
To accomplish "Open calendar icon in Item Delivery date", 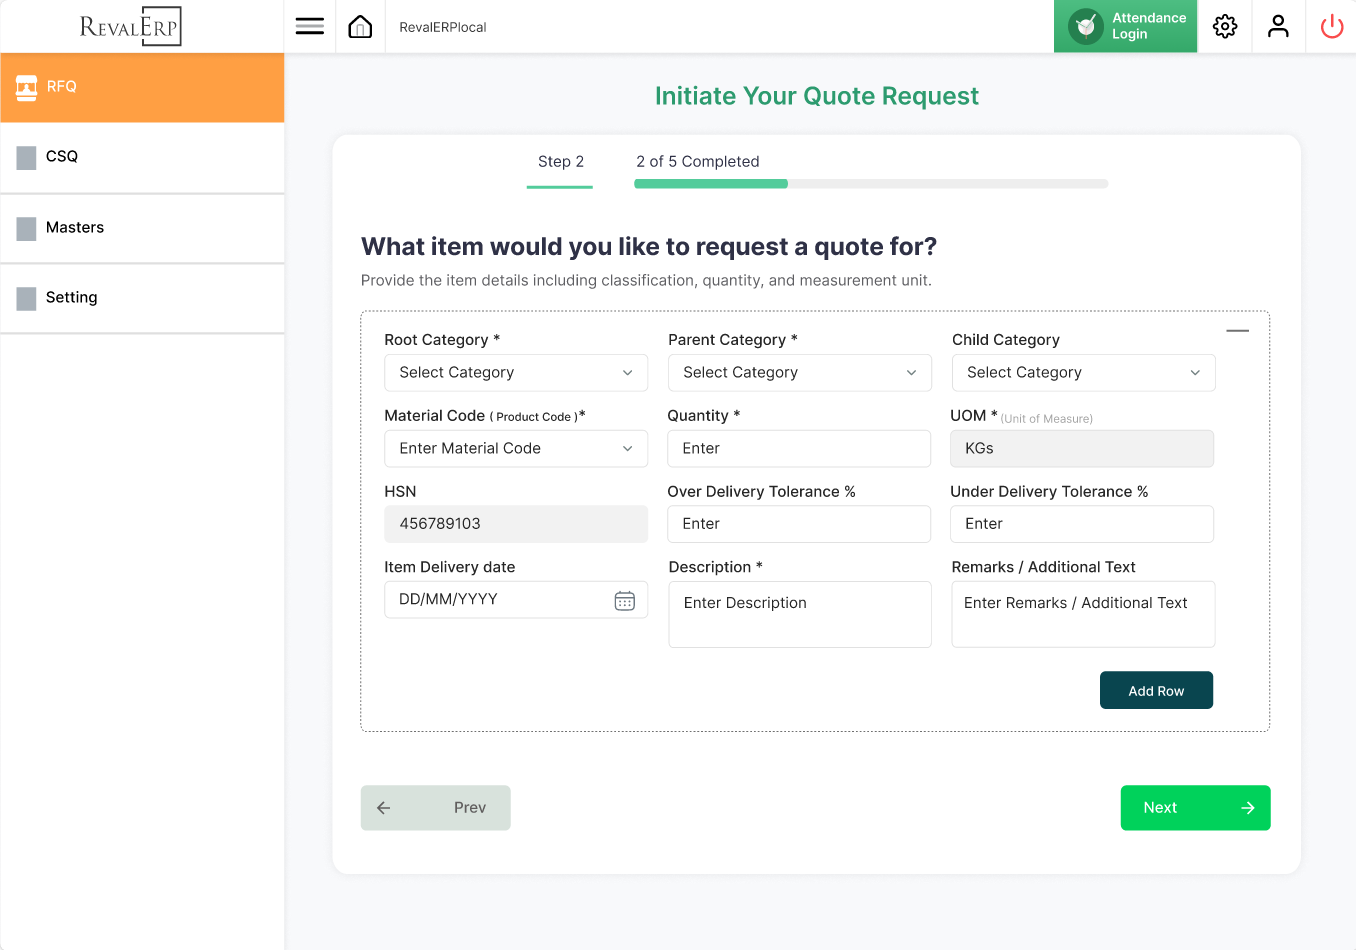I will 624,600.
